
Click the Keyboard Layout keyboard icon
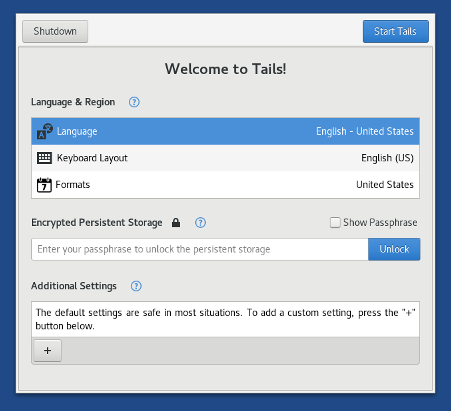point(44,158)
